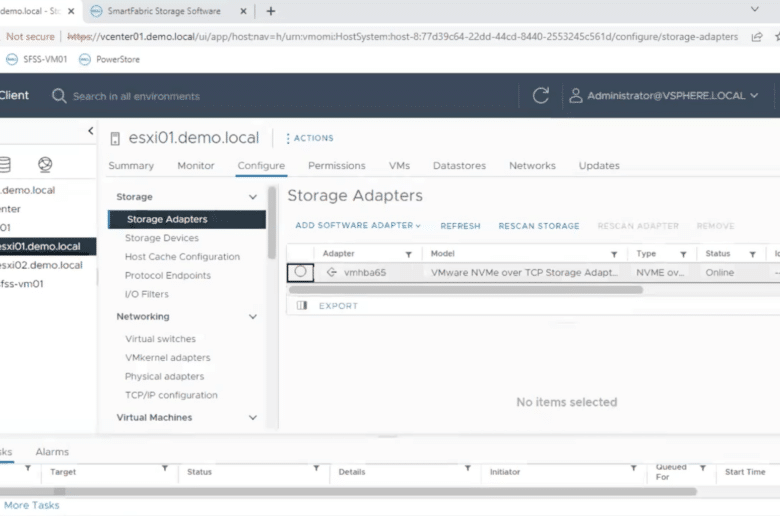780x516 pixels.
Task: Click tasks Status column filter icon
Action: point(316,468)
